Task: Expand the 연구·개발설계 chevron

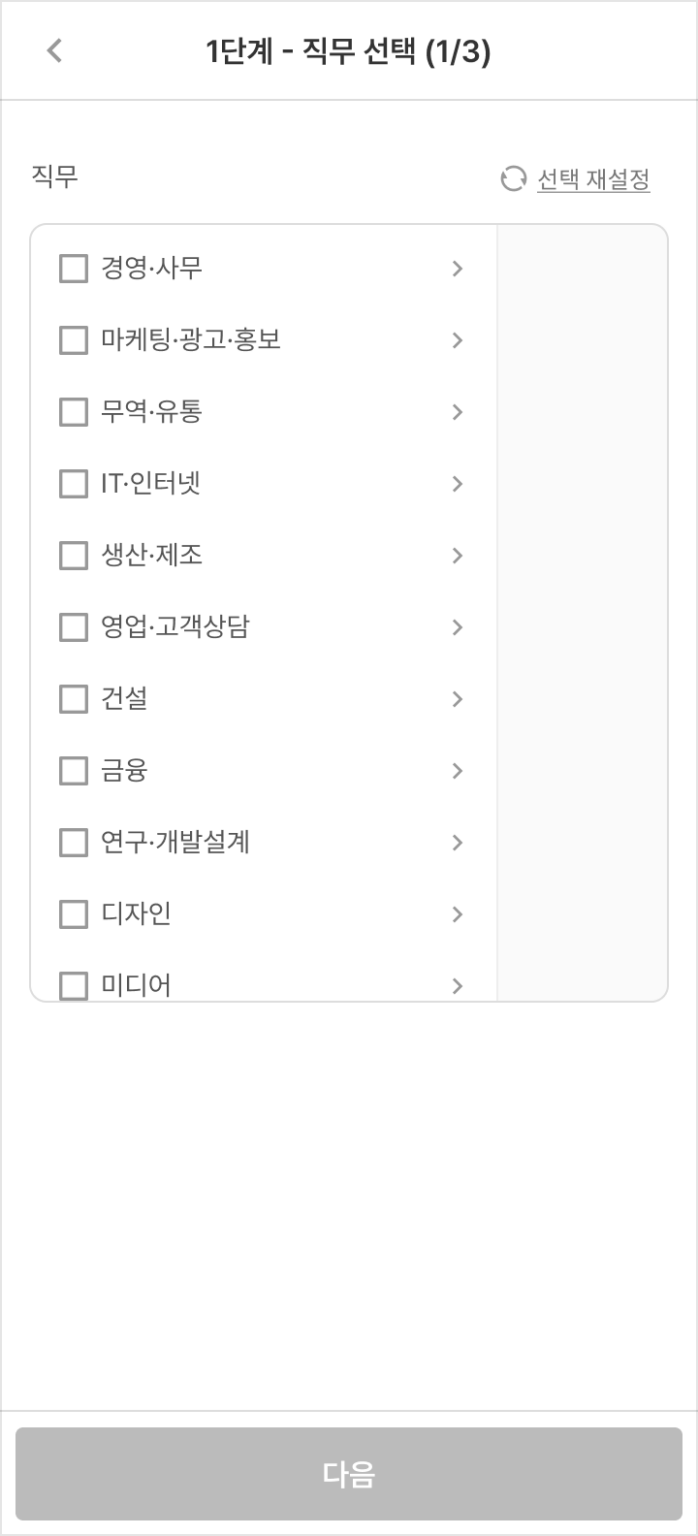Action: coord(457,843)
